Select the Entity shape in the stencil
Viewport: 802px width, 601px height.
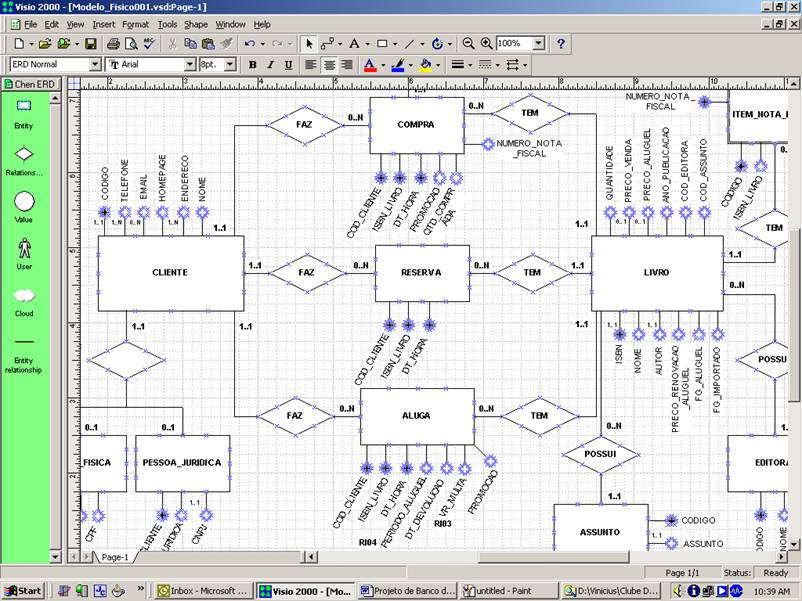tap(23, 106)
